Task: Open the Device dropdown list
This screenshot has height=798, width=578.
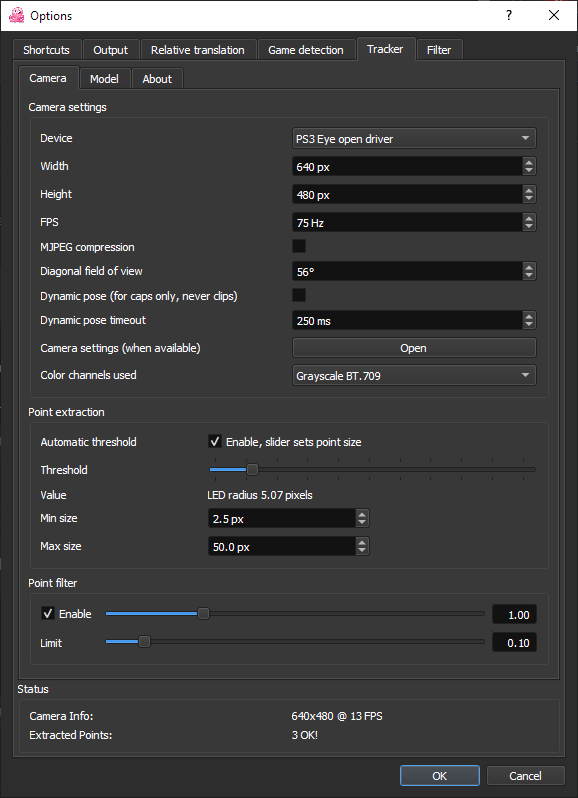Action: click(x=414, y=138)
